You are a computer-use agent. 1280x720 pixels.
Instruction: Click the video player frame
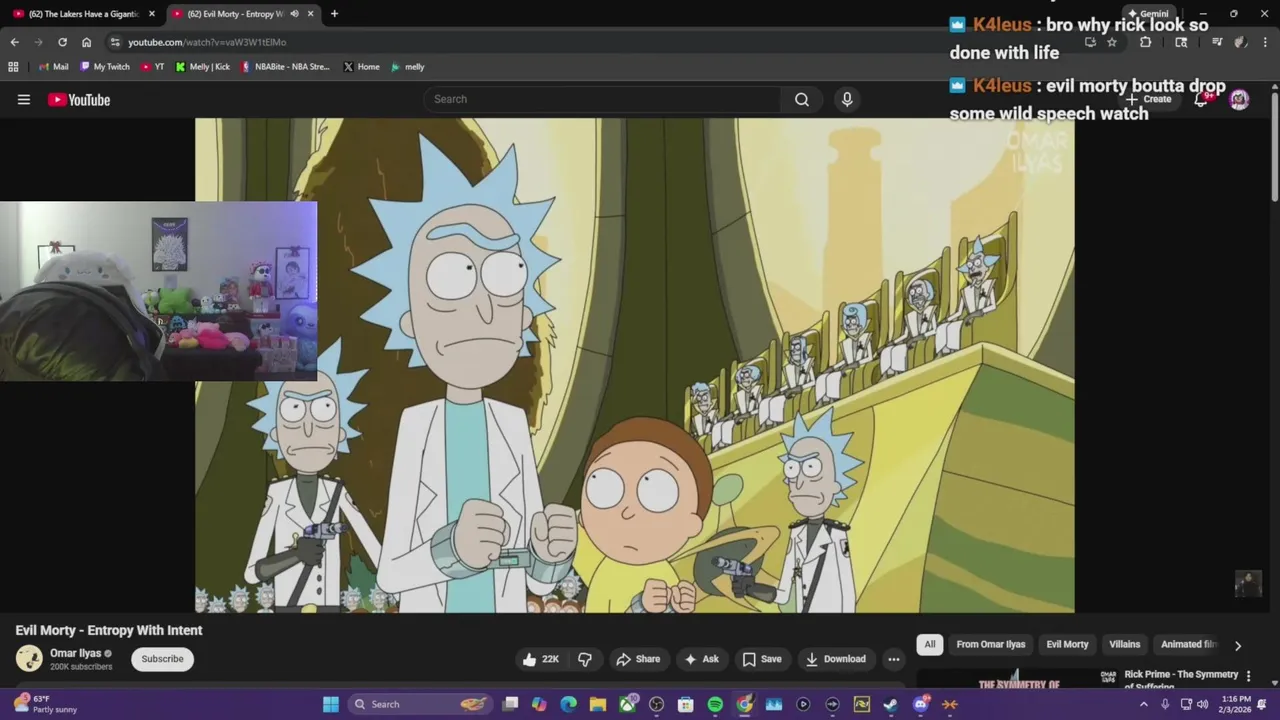[x=635, y=365]
